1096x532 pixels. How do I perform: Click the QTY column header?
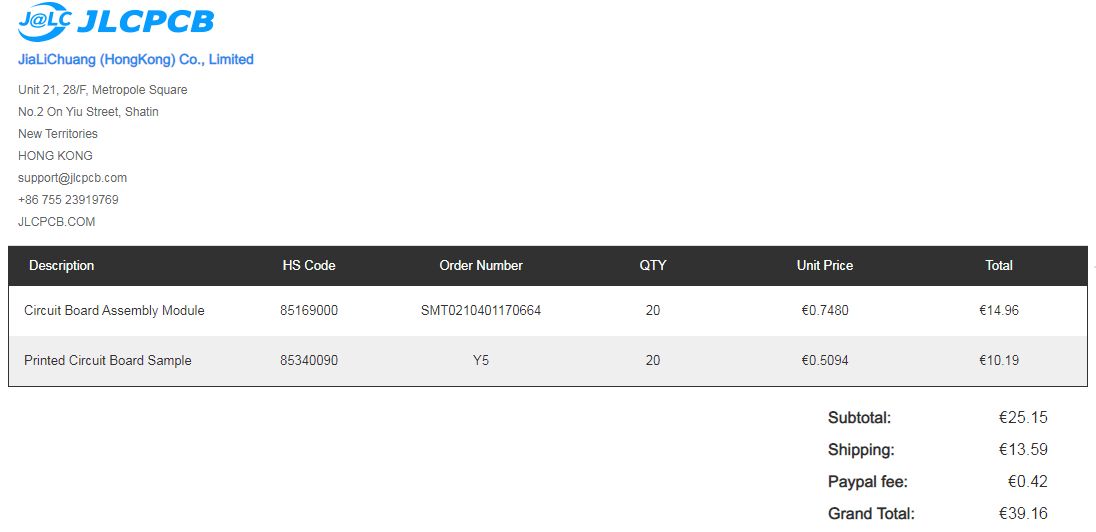point(653,265)
